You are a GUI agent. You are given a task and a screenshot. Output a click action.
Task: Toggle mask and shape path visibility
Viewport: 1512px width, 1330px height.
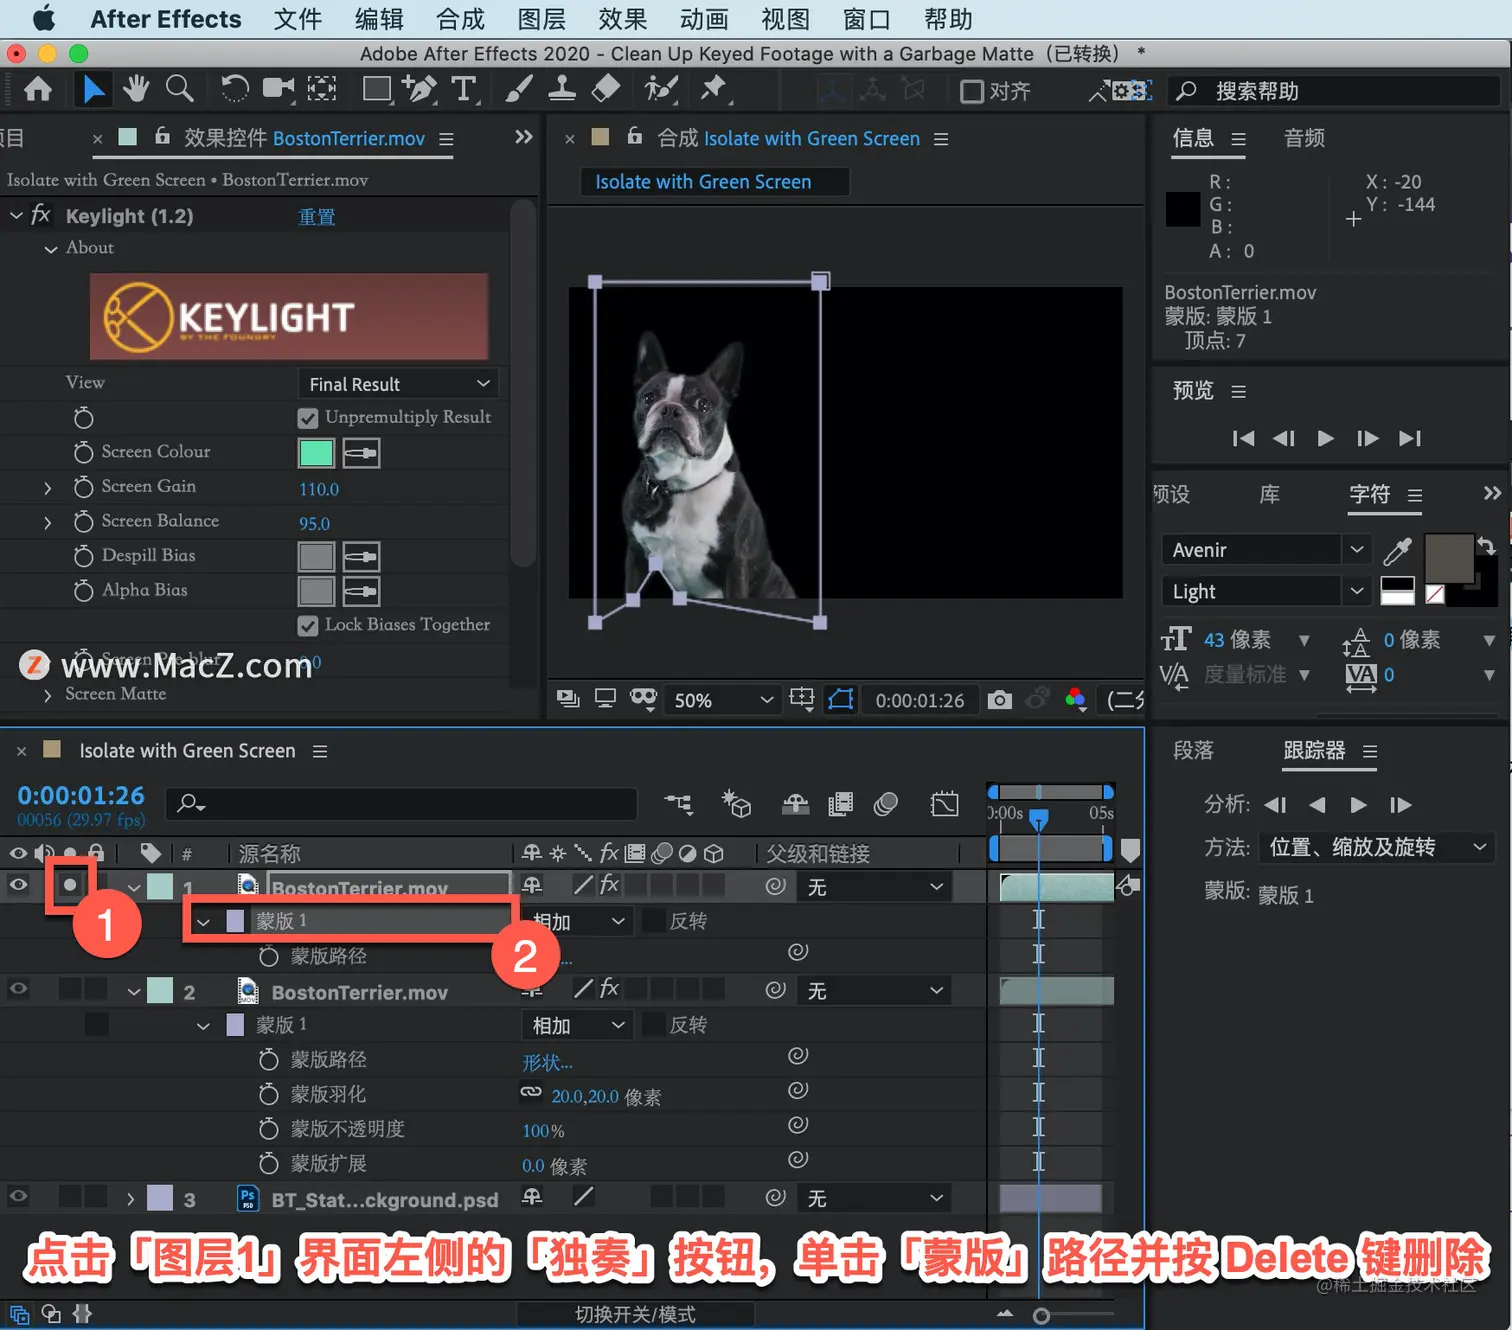(x=841, y=699)
